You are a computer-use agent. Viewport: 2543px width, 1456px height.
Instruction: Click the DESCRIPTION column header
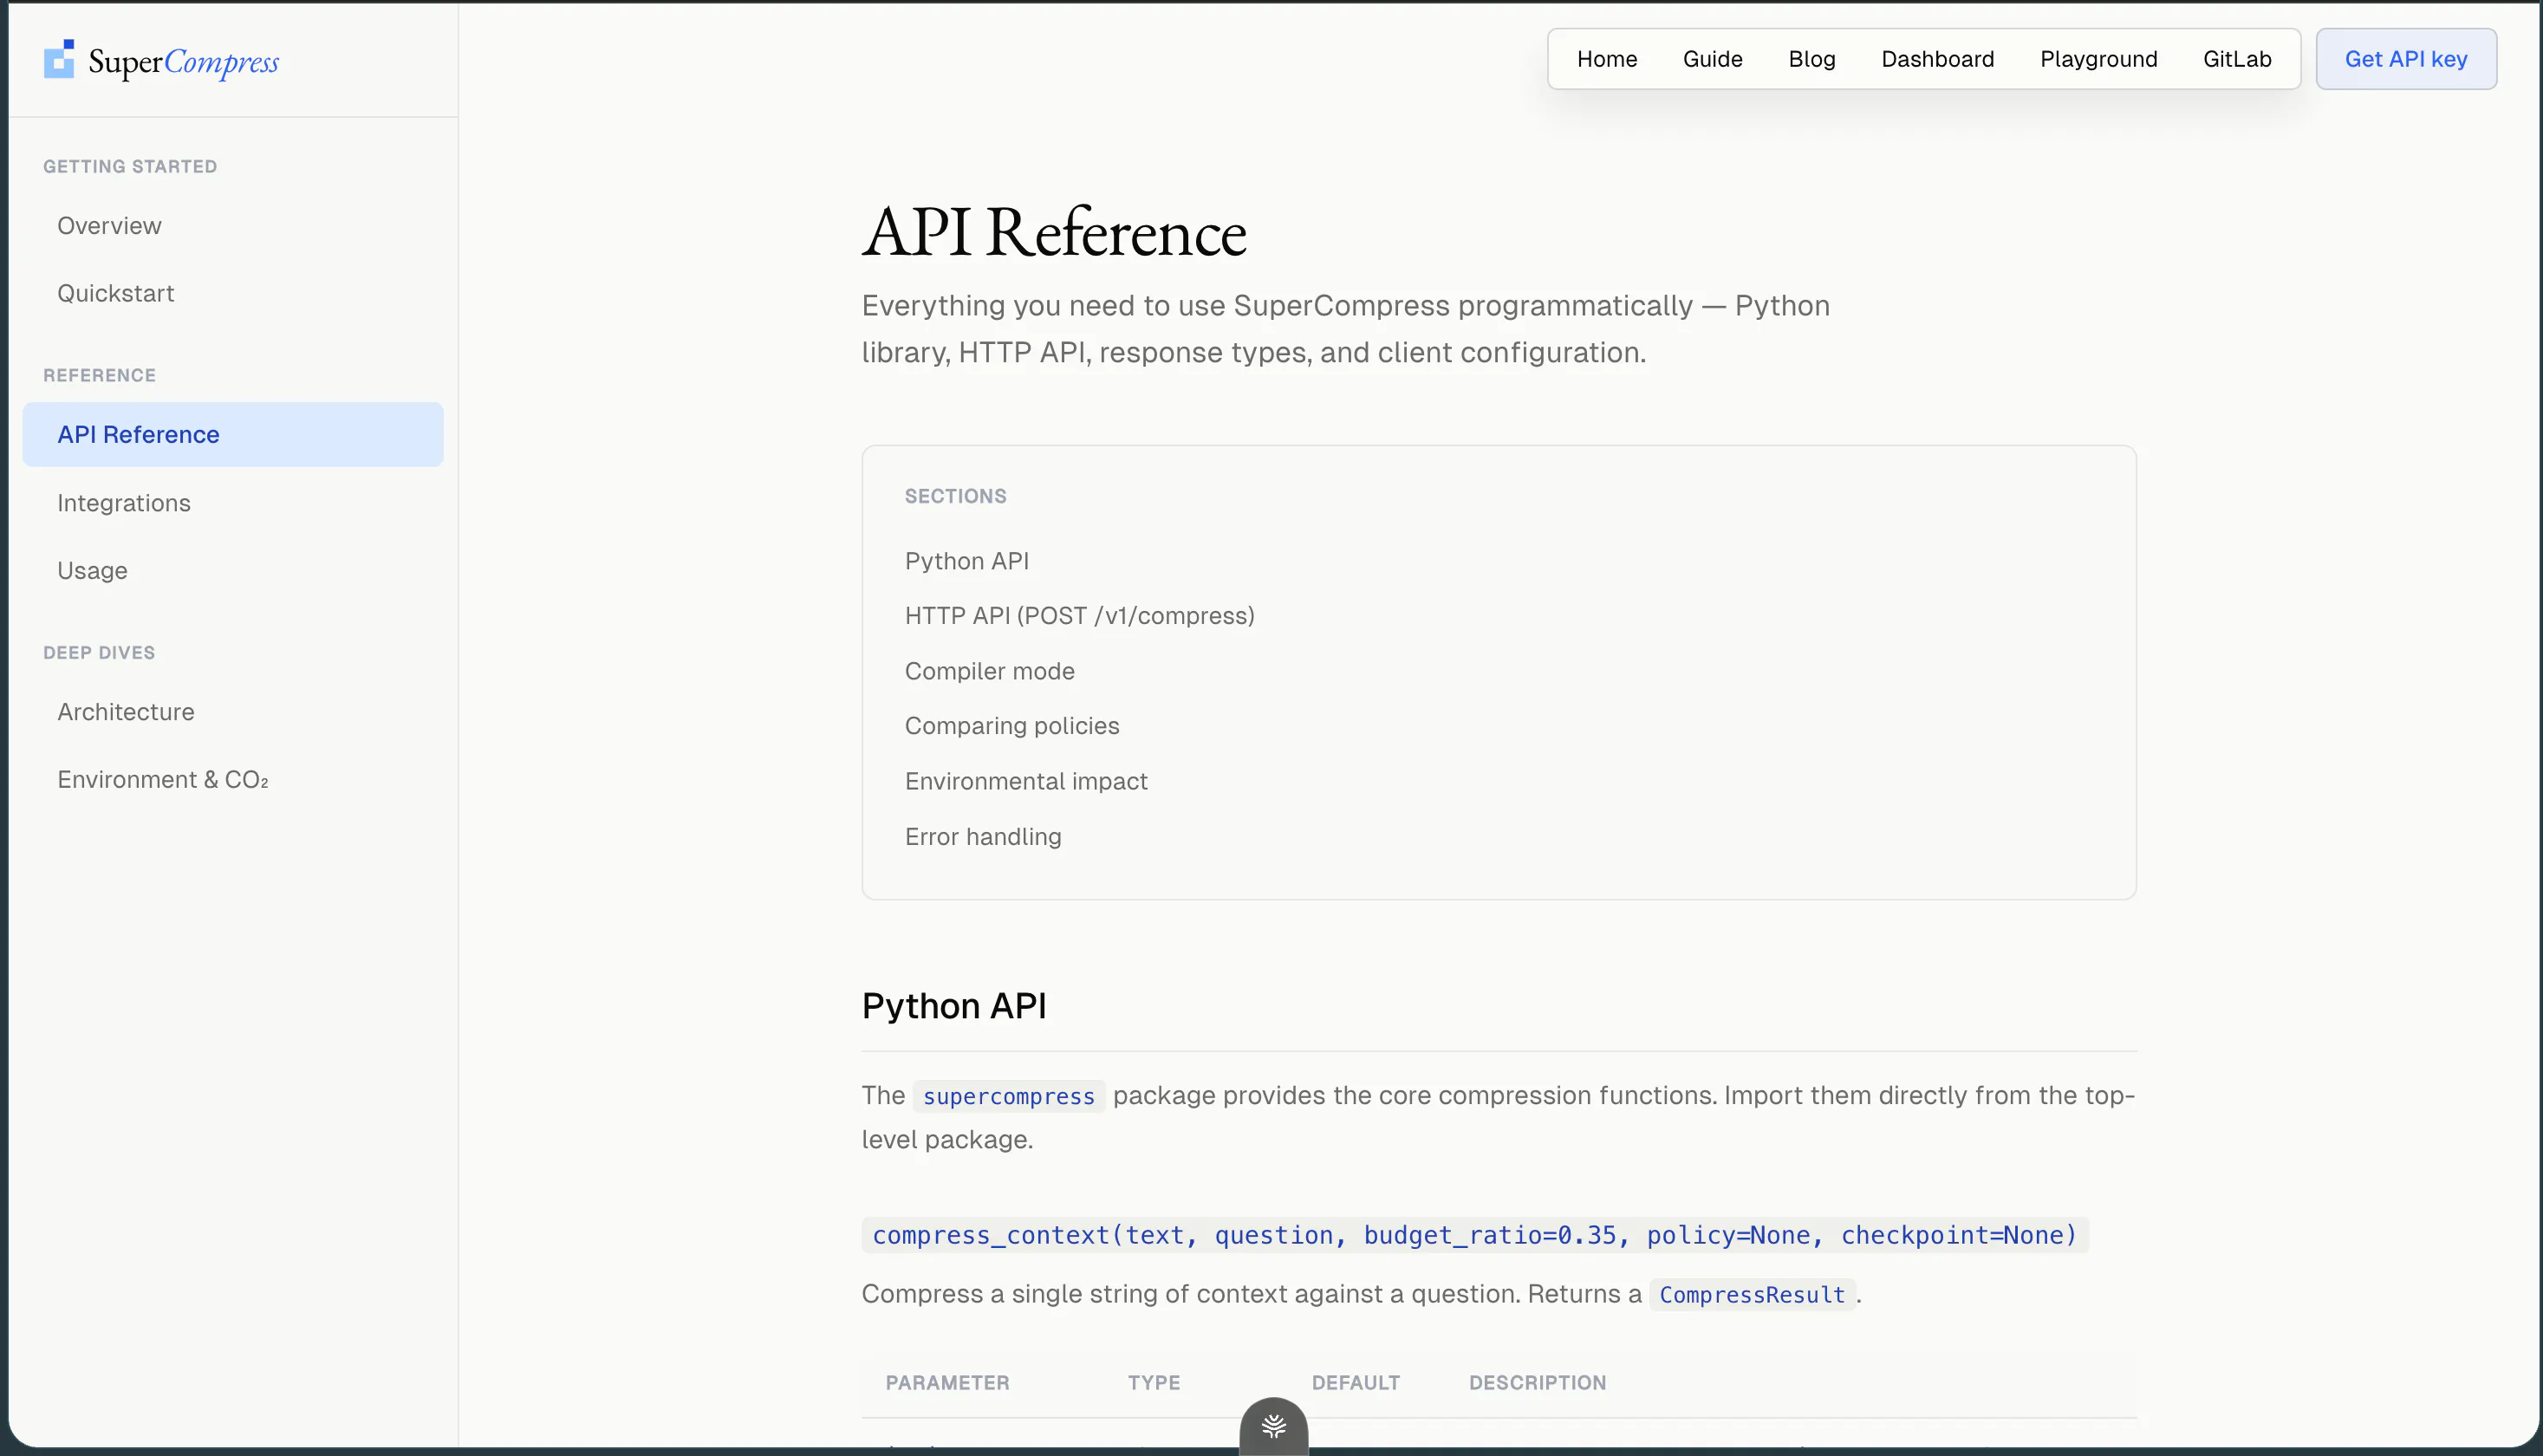click(x=1537, y=1383)
